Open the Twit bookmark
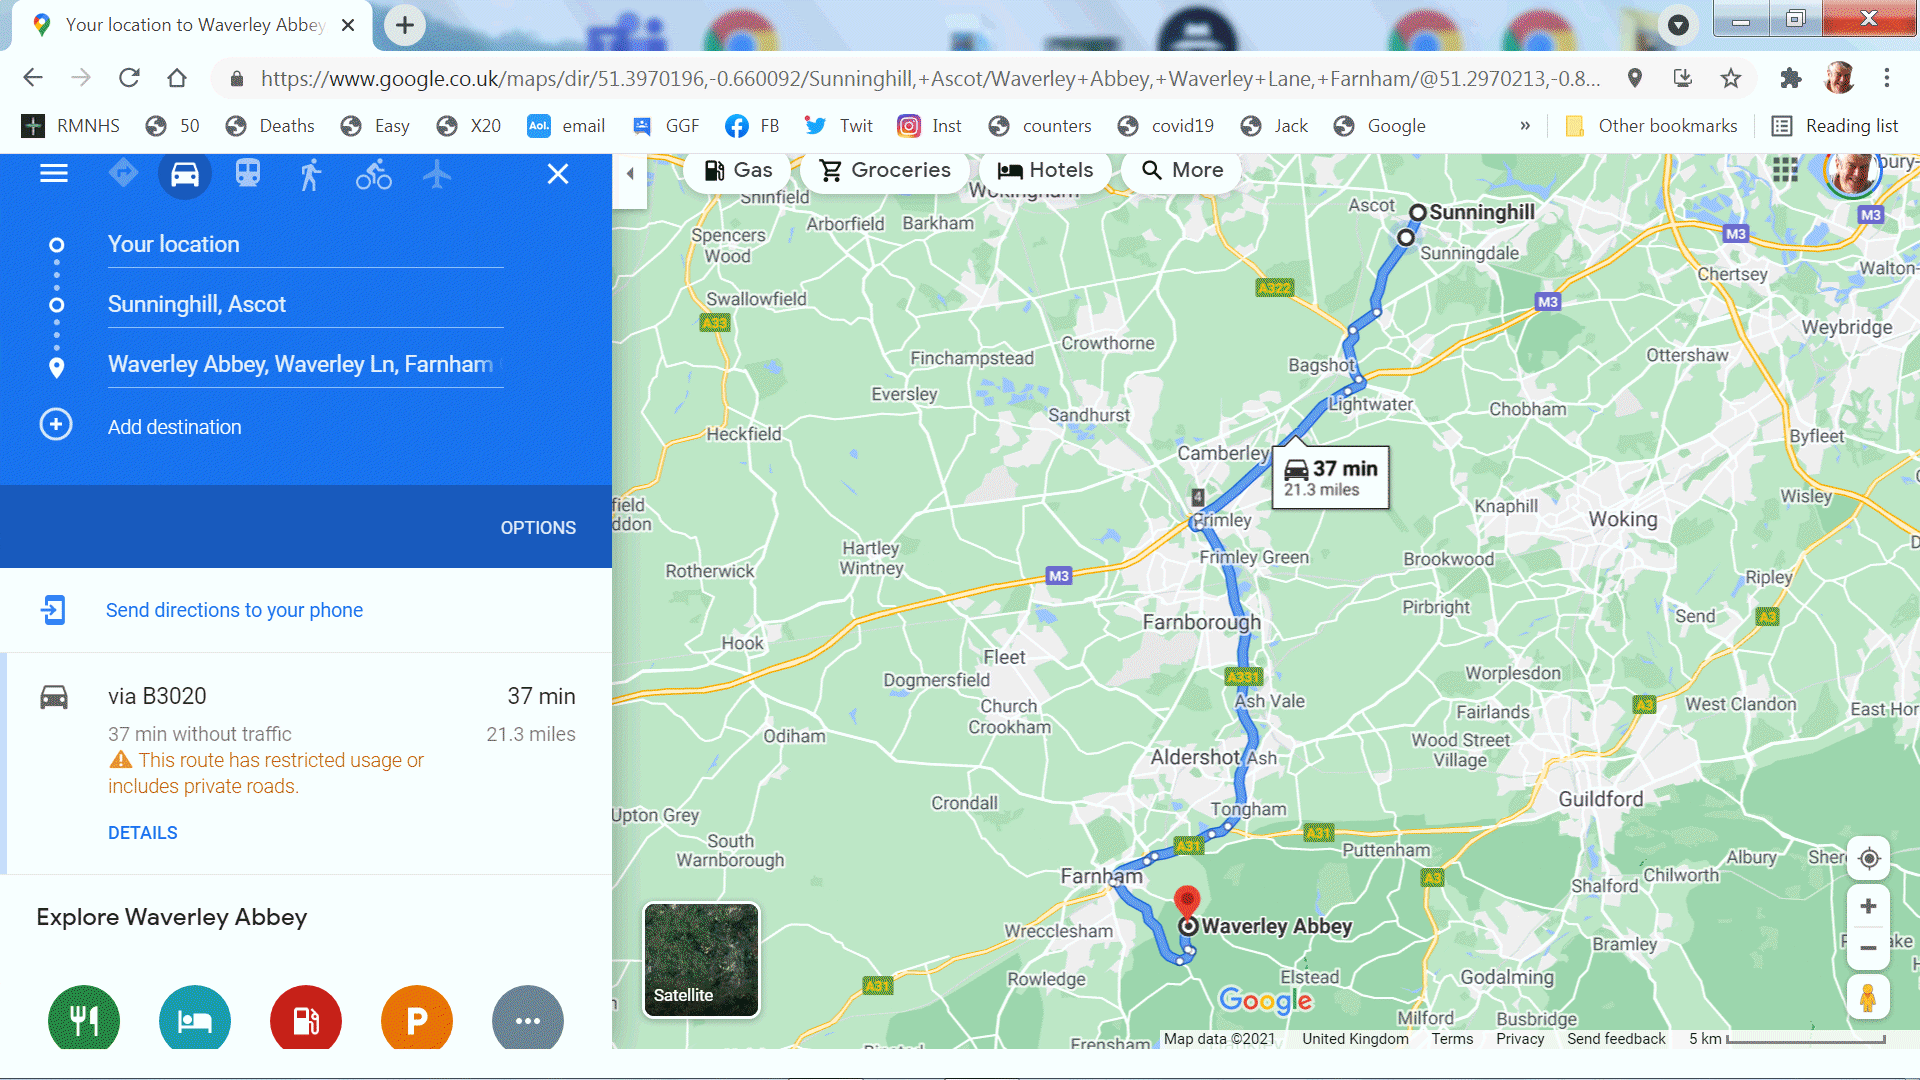 tap(839, 126)
